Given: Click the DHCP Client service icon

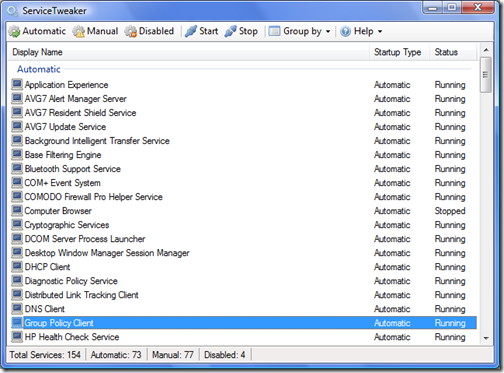Looking at the screenshot, I should [x=17, y=266].
